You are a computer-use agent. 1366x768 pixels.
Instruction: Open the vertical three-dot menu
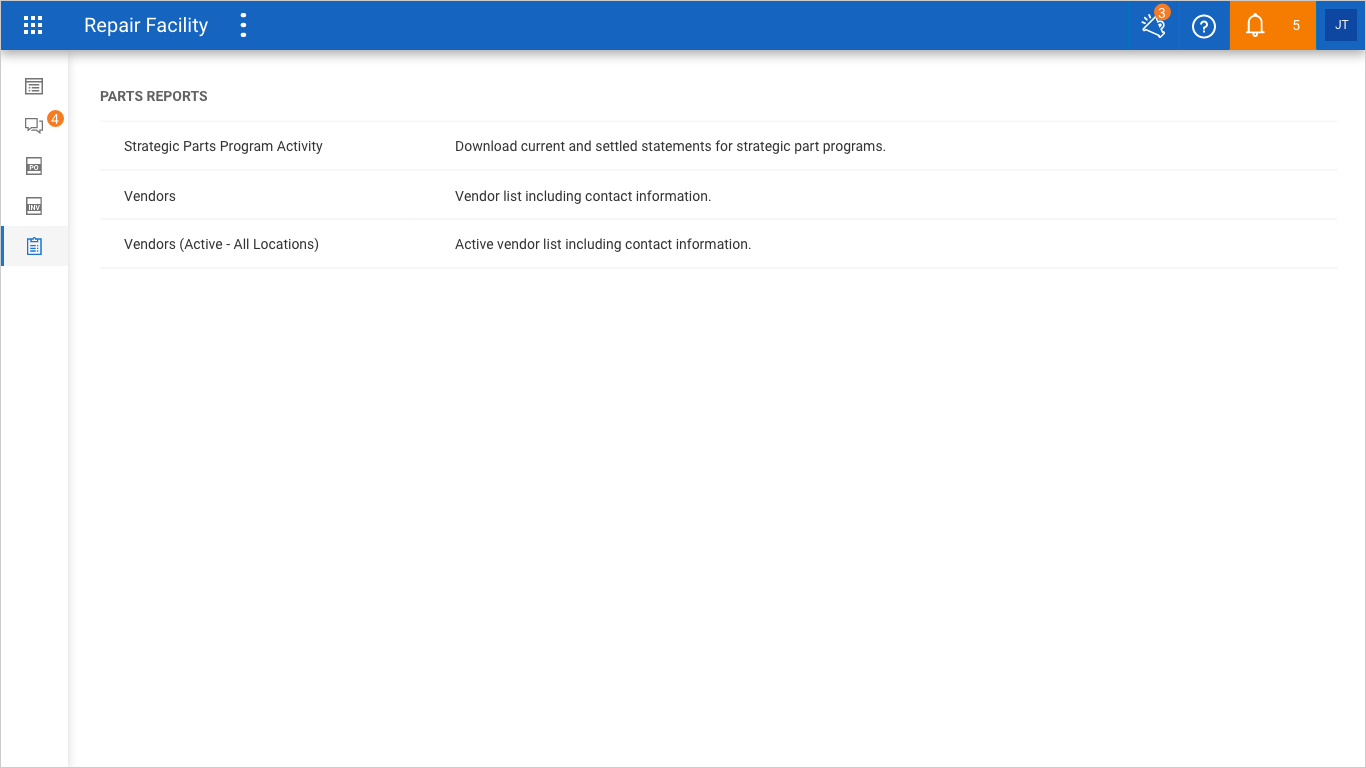243,26
